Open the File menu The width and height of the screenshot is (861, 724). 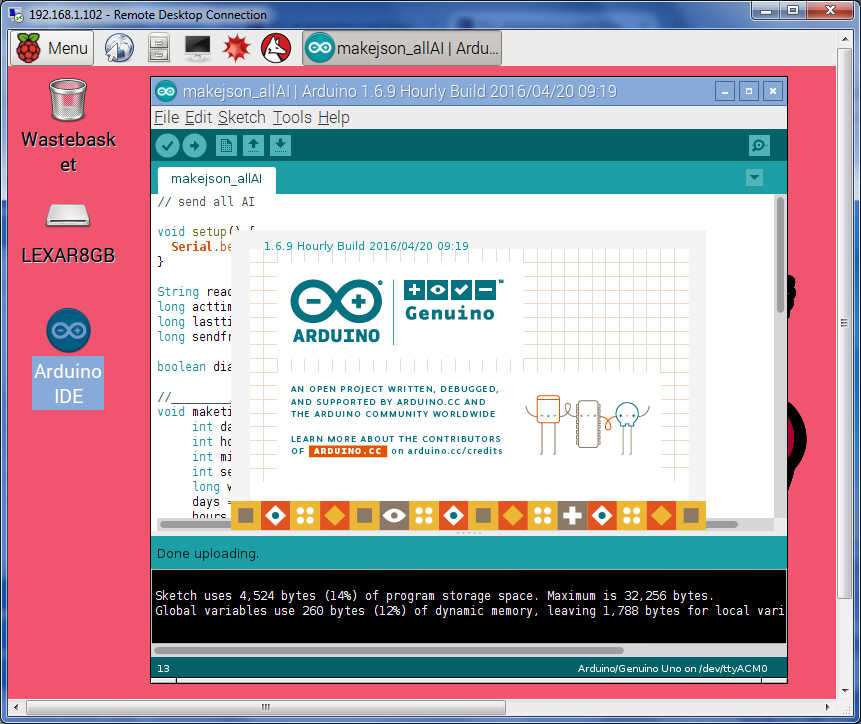[x=166, y=117]
